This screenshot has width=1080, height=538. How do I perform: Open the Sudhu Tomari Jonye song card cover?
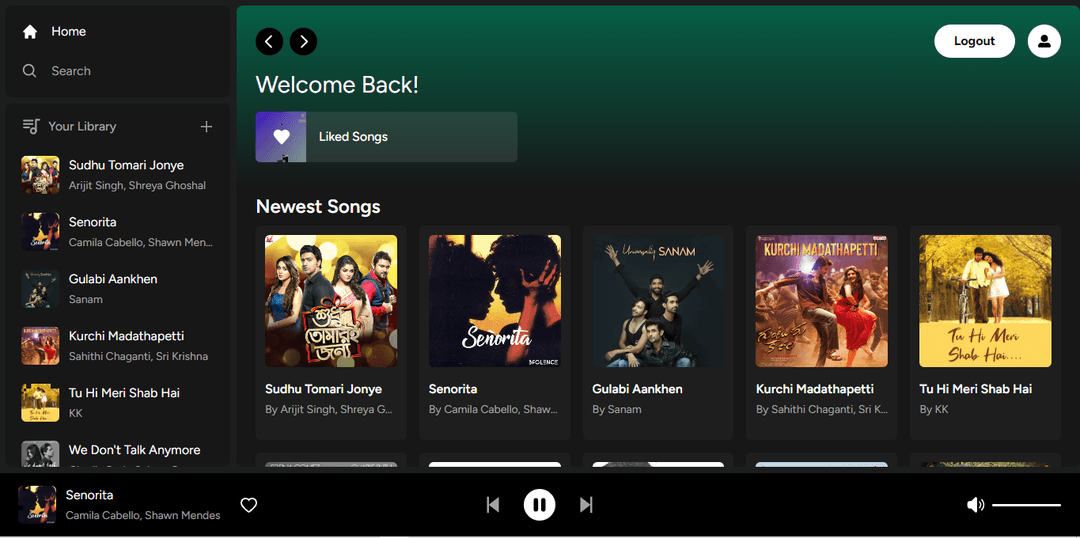[x=331, y=301]
